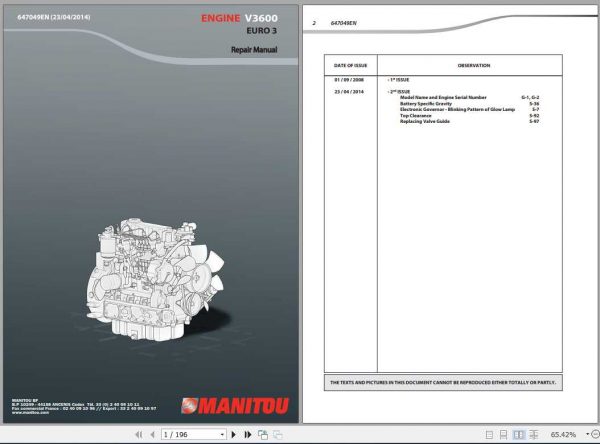This screenshot has height=444, width=600.
Task: Click the next view icon
Action: point(278,434)
